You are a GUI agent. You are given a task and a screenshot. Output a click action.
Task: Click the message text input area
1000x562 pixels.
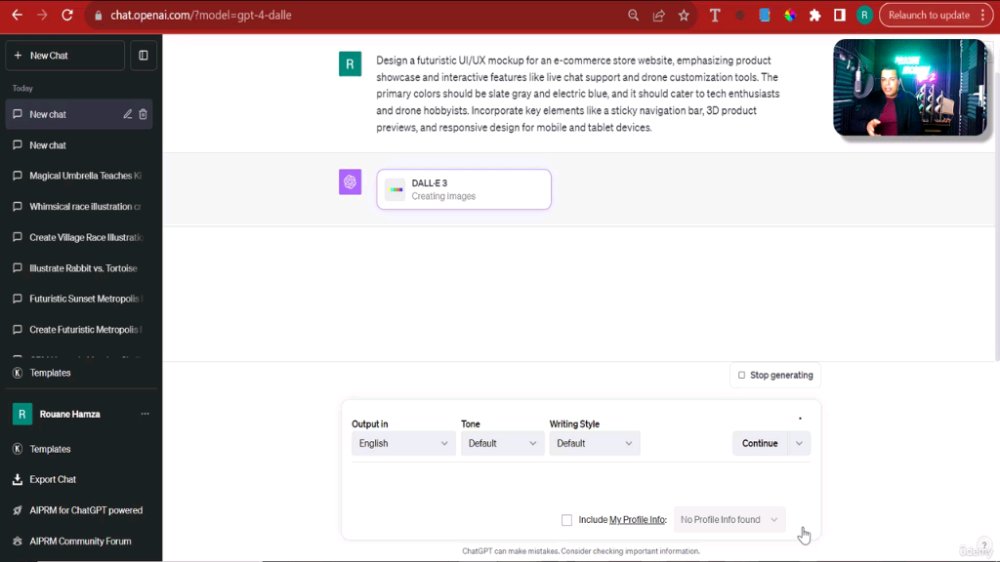click(x=580, y=485)
